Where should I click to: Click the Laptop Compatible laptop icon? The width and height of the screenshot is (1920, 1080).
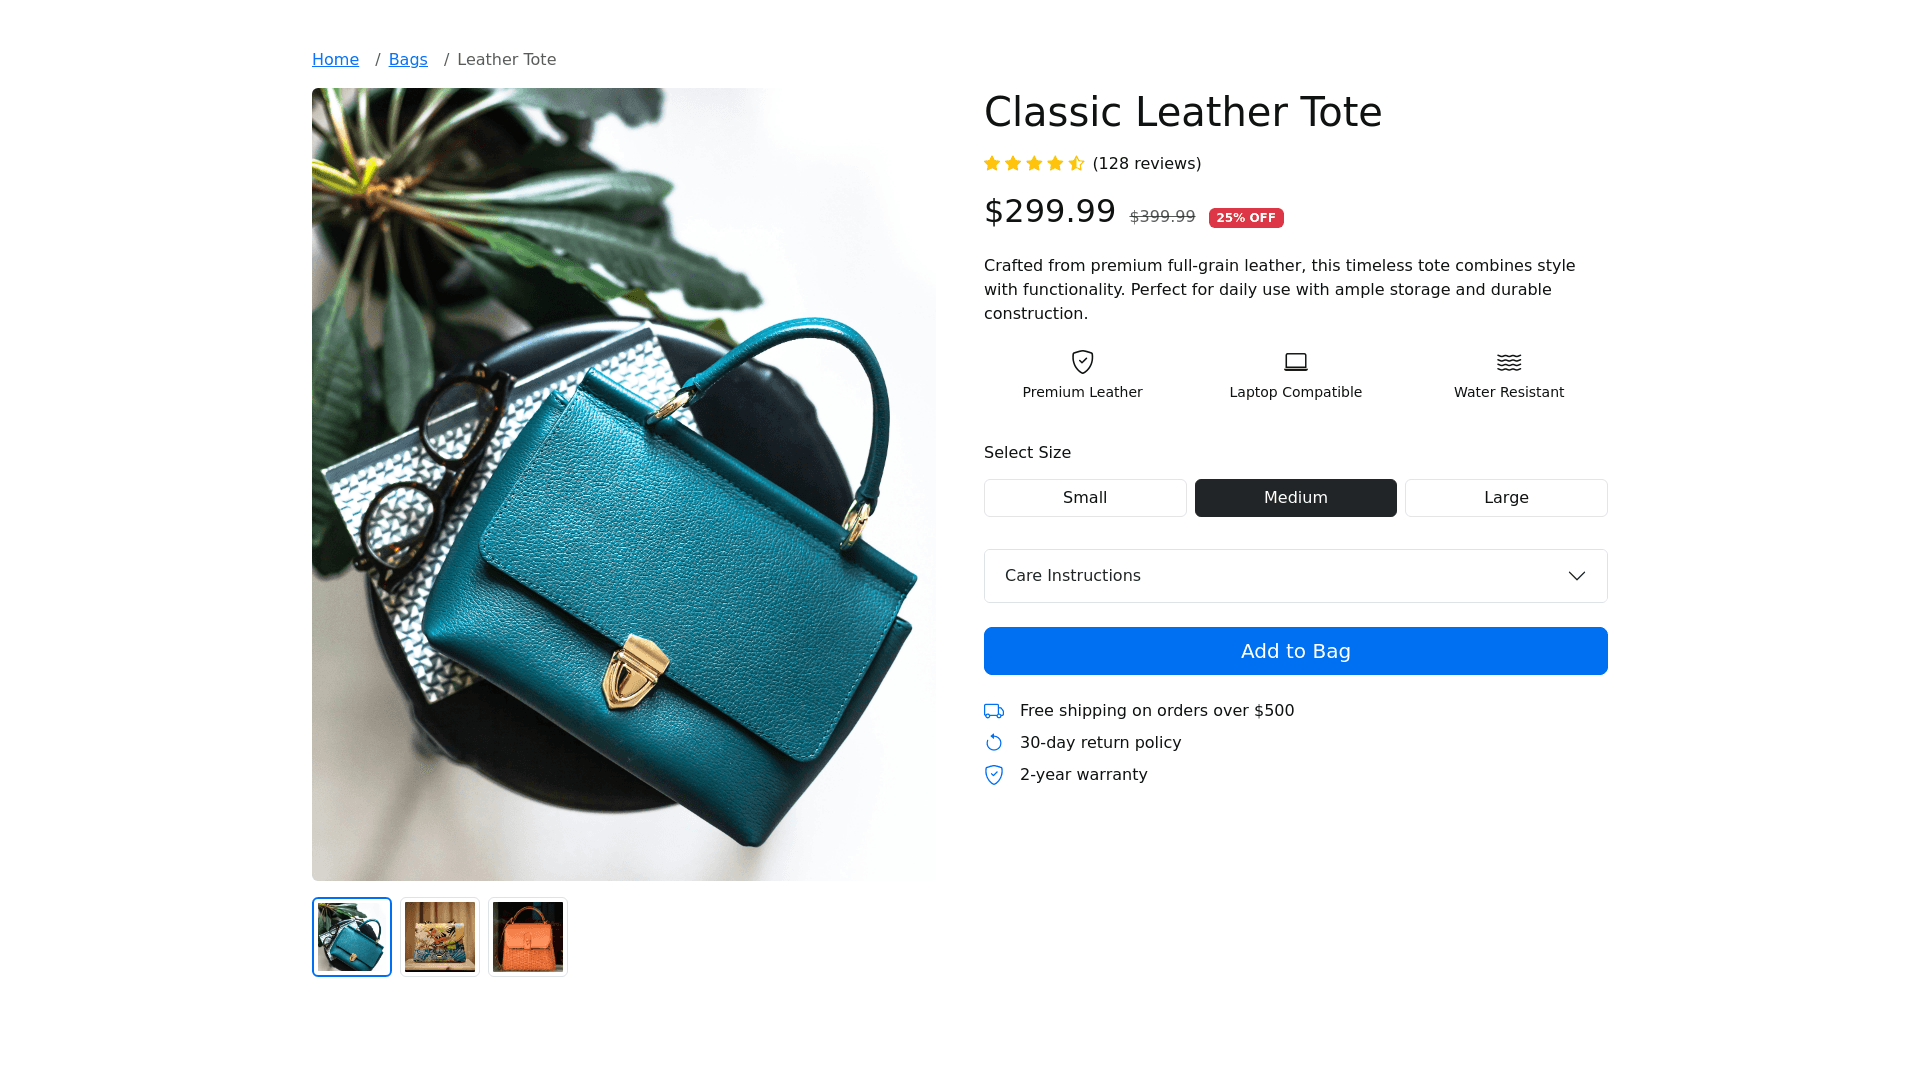1296,362
